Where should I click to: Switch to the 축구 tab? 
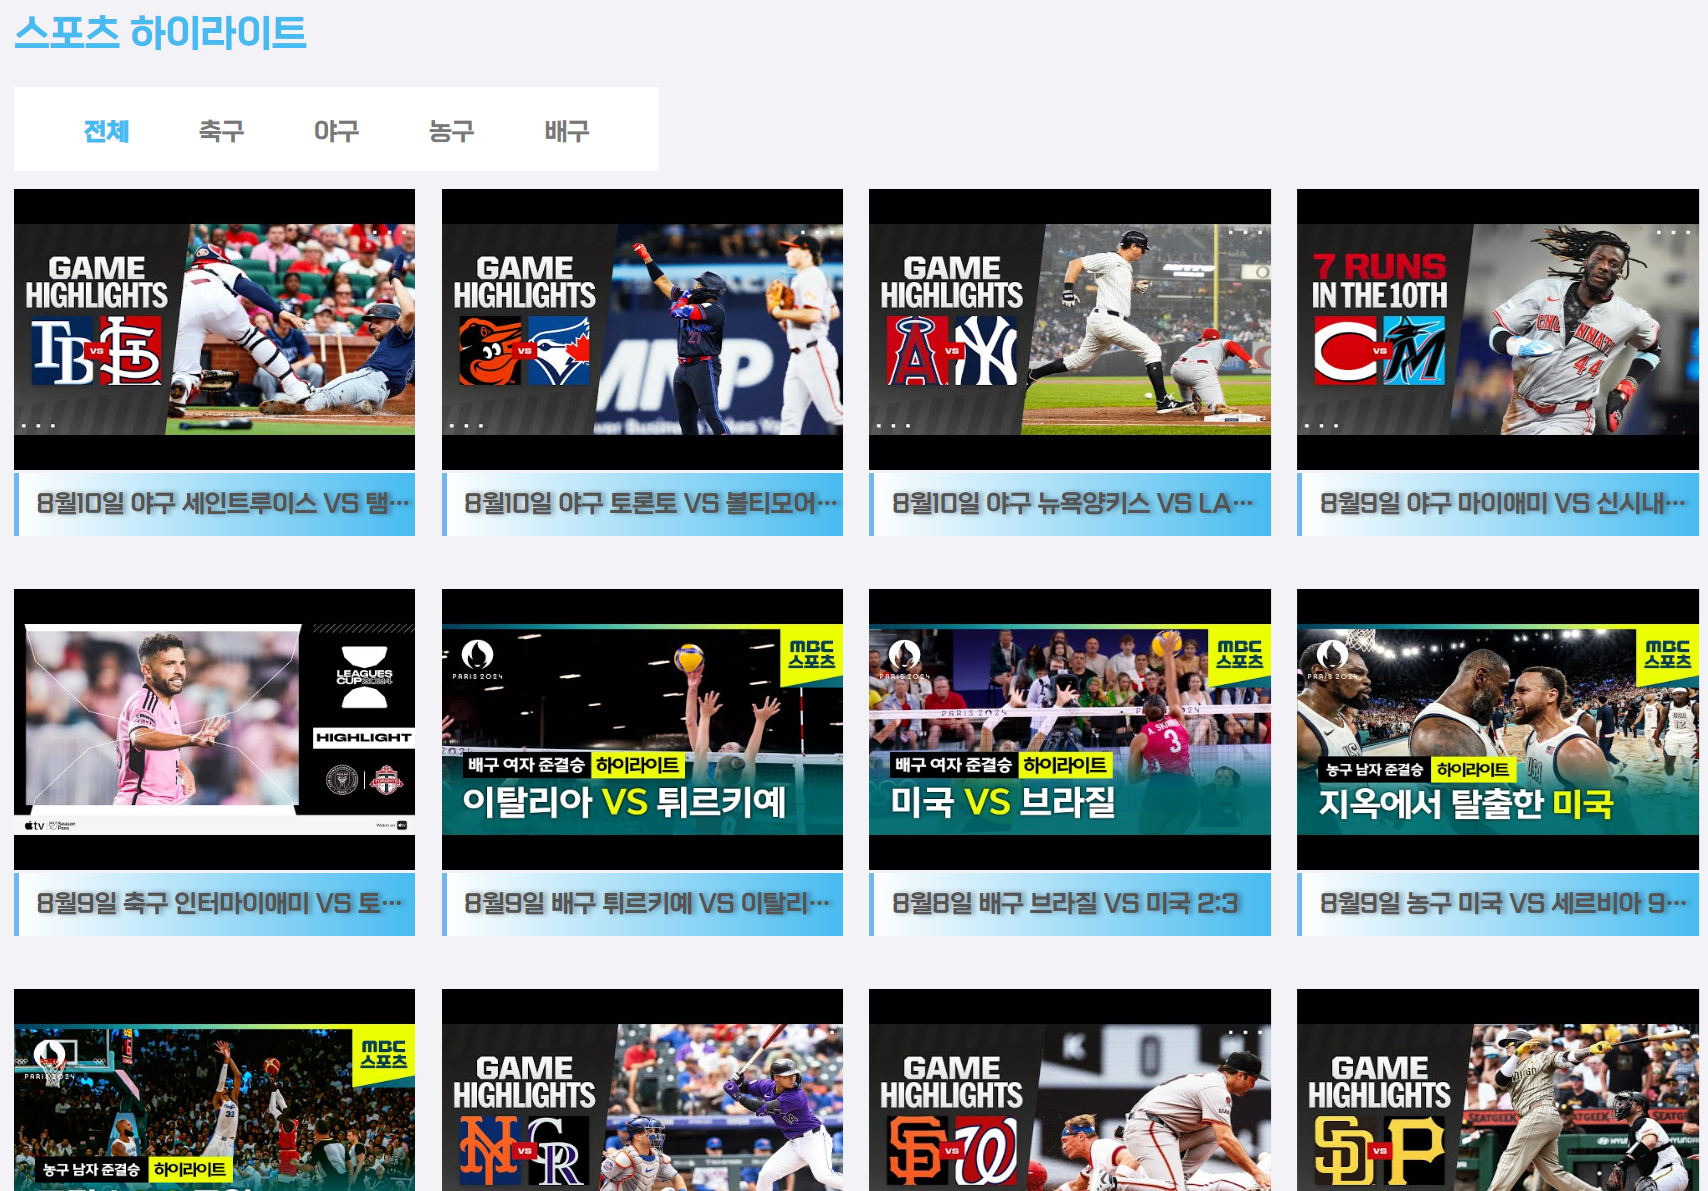[x=221, y=131]
